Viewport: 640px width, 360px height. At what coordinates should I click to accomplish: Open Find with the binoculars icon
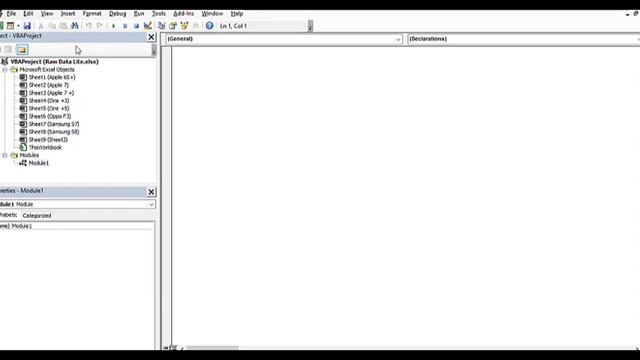coord(74,26)
